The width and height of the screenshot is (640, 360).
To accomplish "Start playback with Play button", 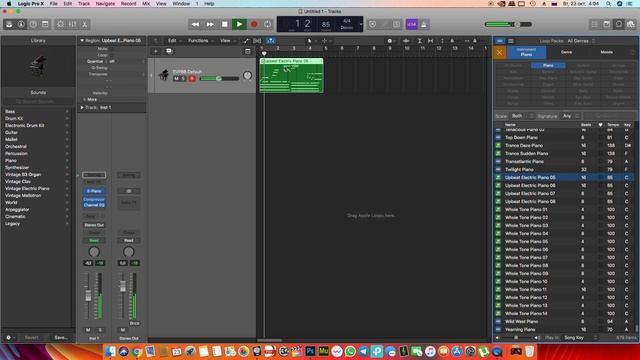I will [x=240, y=24].
